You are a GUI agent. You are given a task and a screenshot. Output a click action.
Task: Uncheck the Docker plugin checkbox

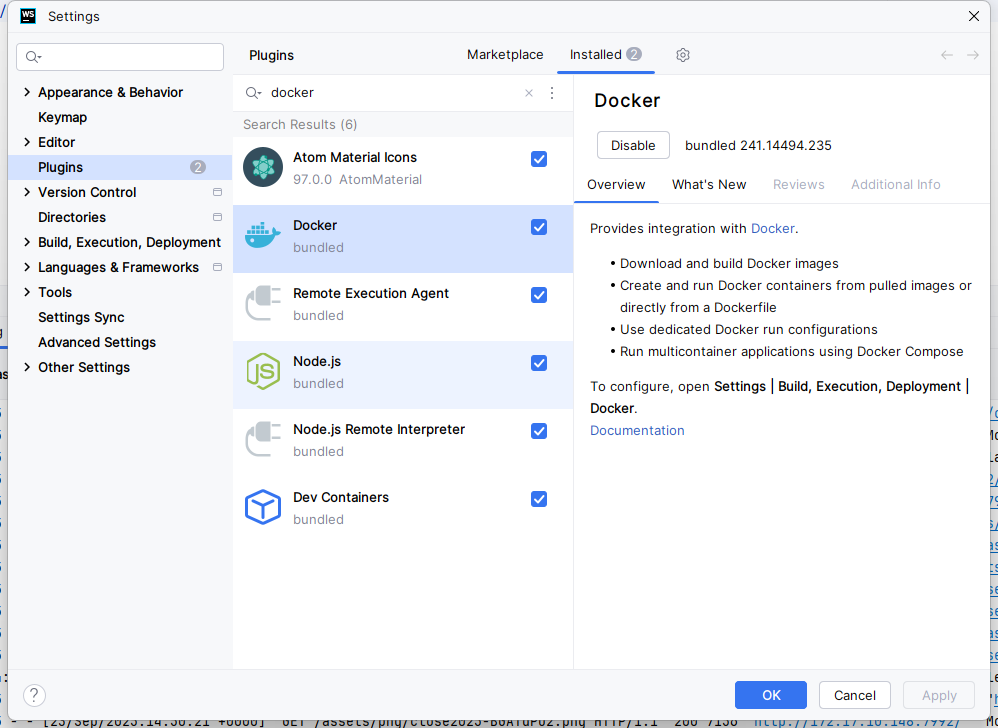(x=539, y=227)
